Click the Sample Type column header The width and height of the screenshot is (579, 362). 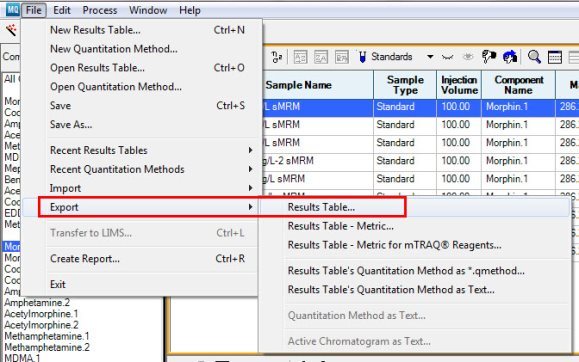405,85
